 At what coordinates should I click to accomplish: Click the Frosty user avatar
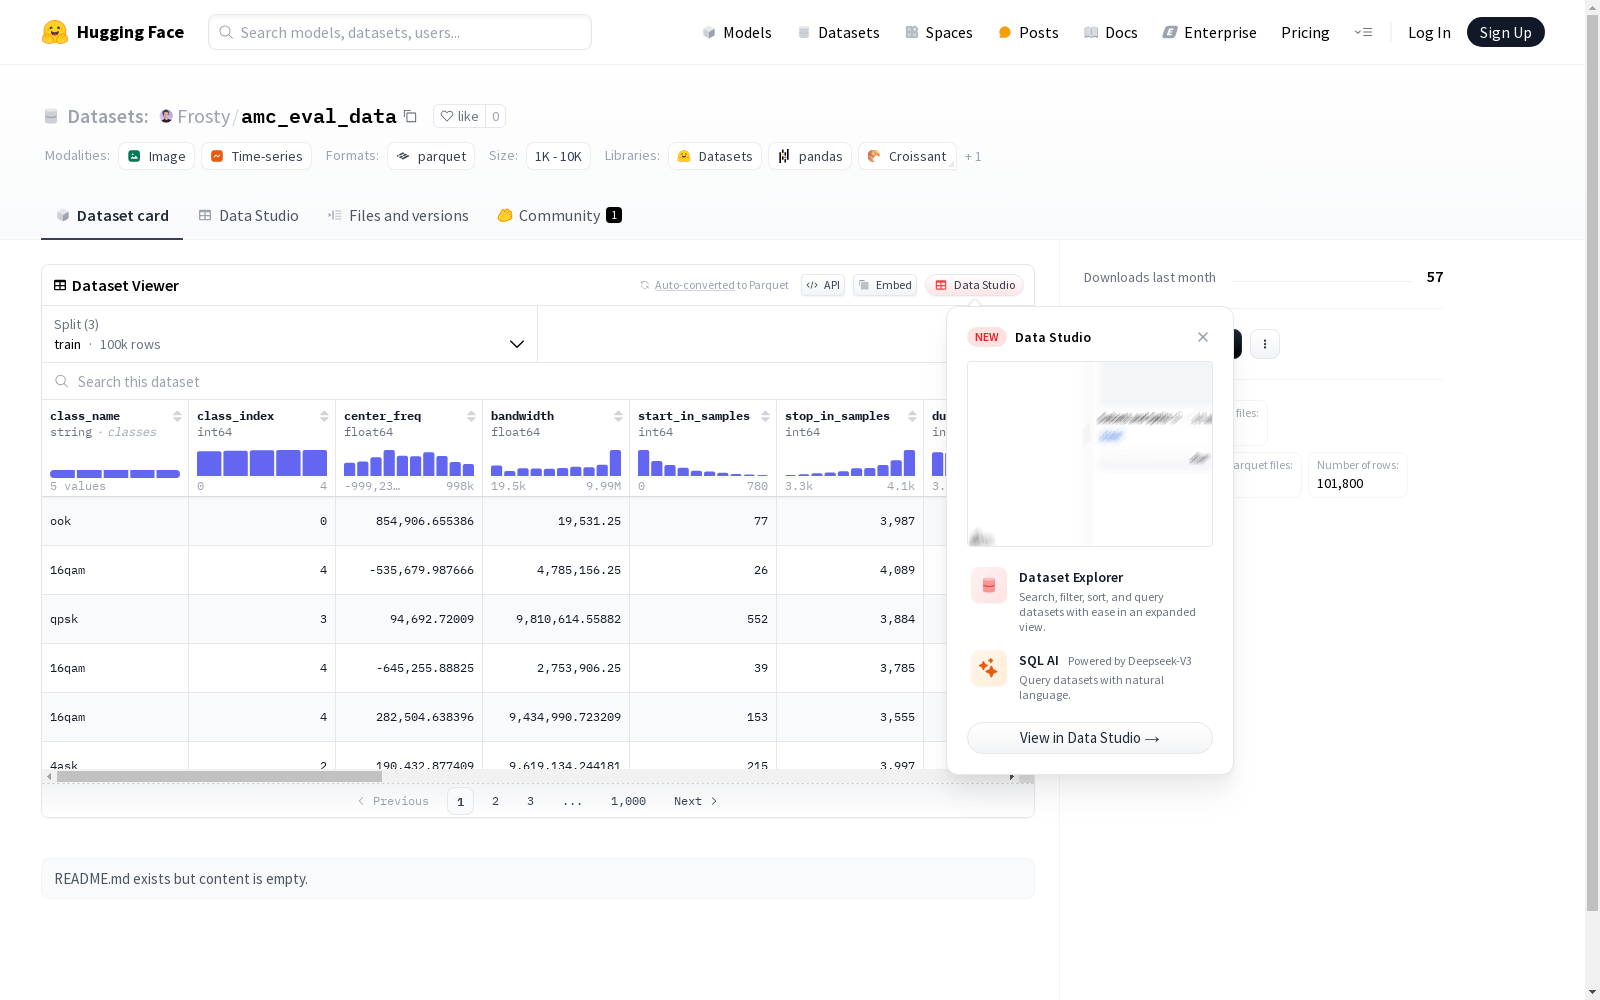click(166, 116)
